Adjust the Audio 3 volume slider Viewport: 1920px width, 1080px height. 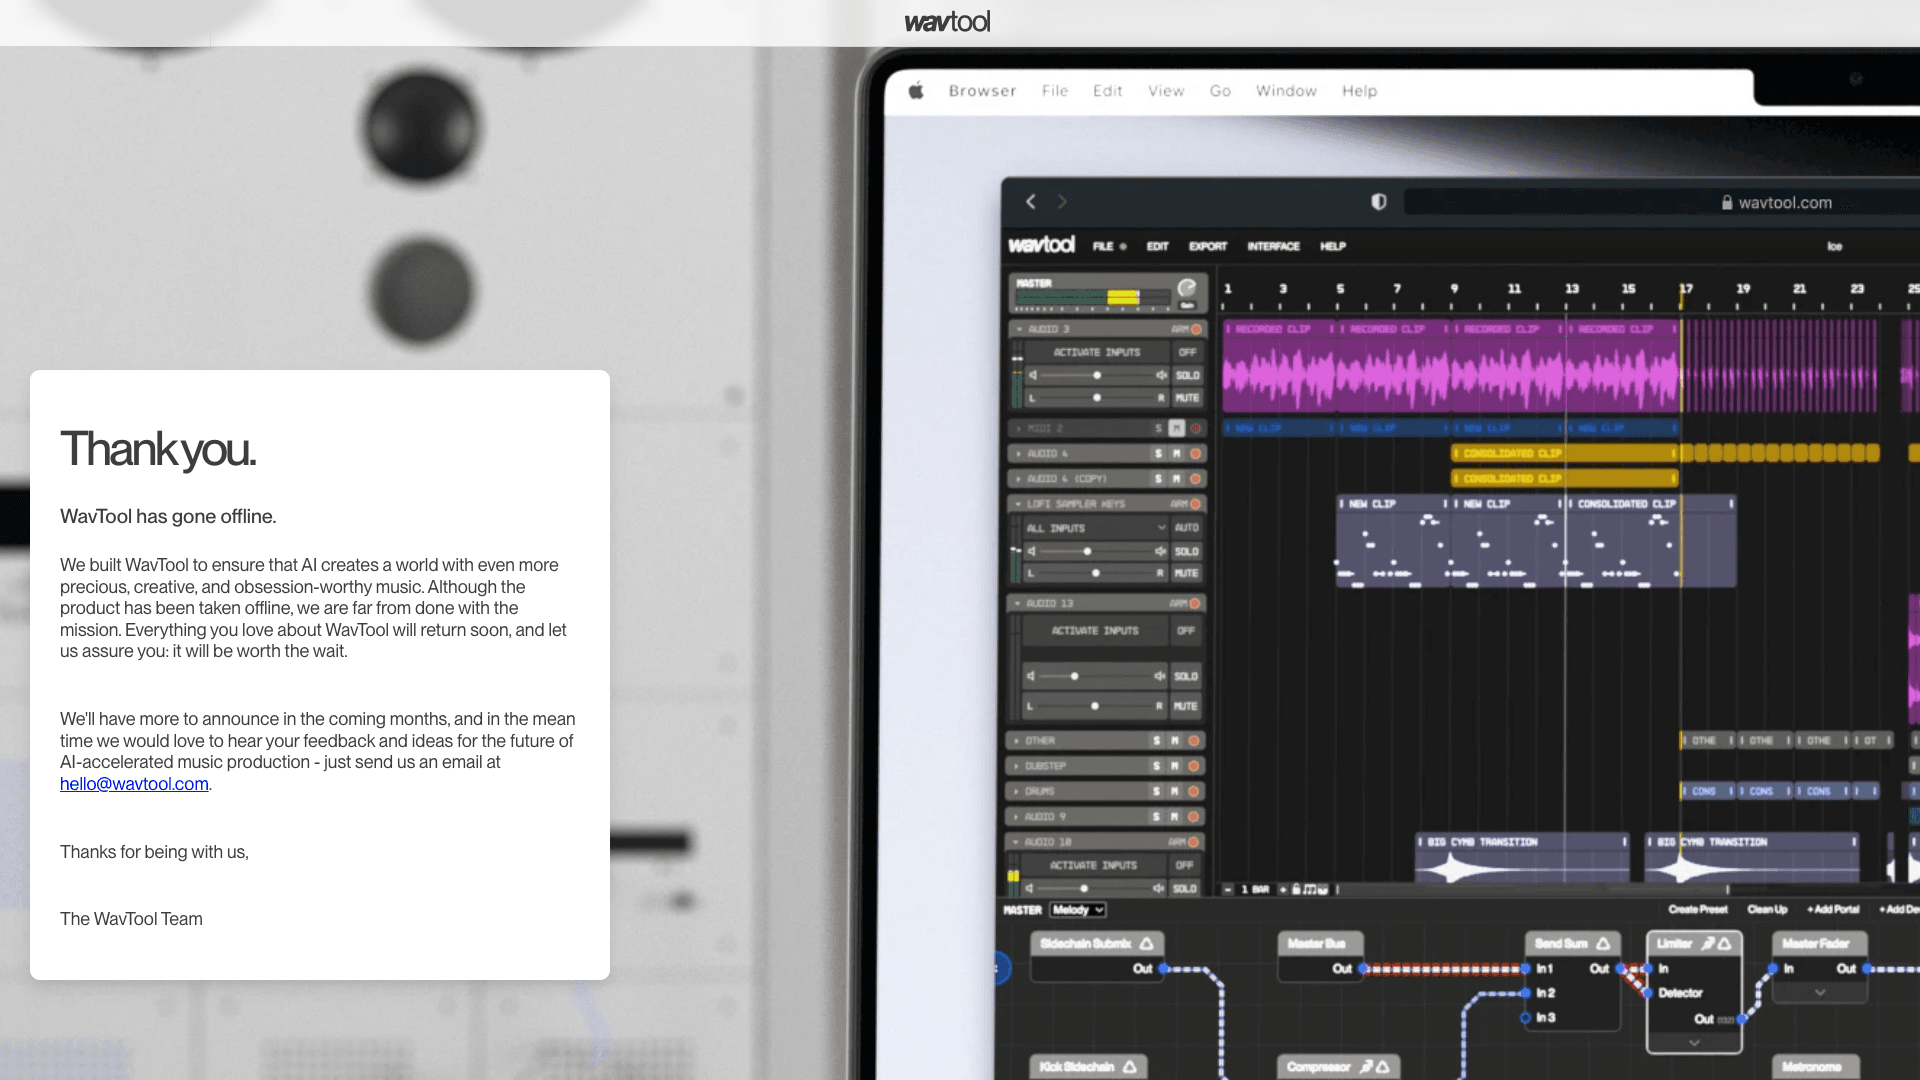1097,375
